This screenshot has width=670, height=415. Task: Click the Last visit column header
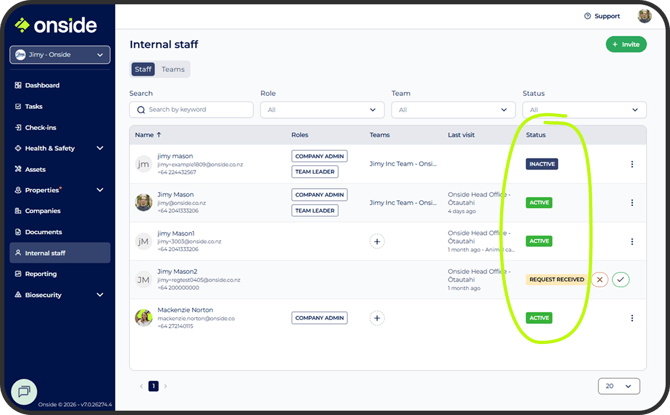coord(461,135)
